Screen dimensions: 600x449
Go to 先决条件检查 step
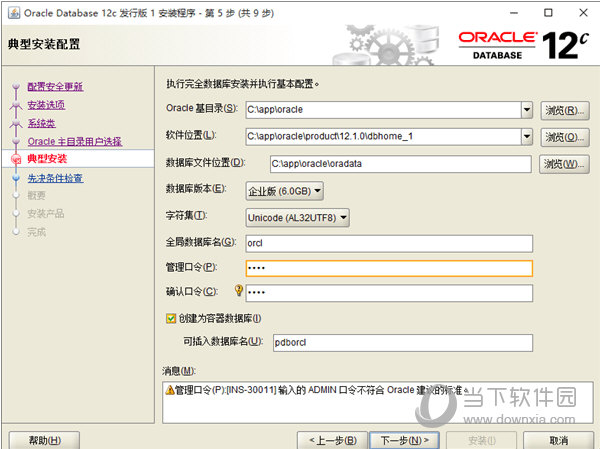55,178
